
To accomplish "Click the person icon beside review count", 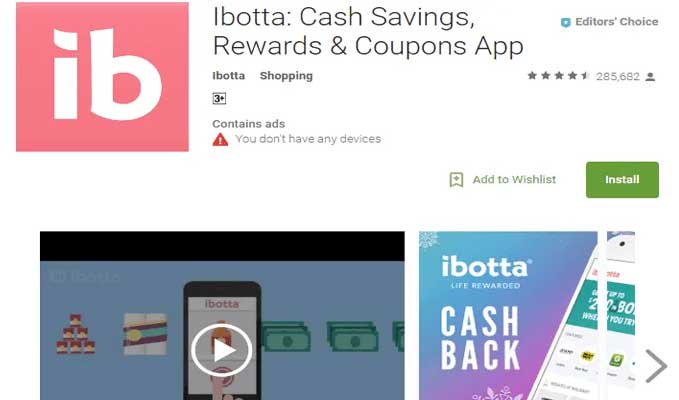I will tap(650, 77).
